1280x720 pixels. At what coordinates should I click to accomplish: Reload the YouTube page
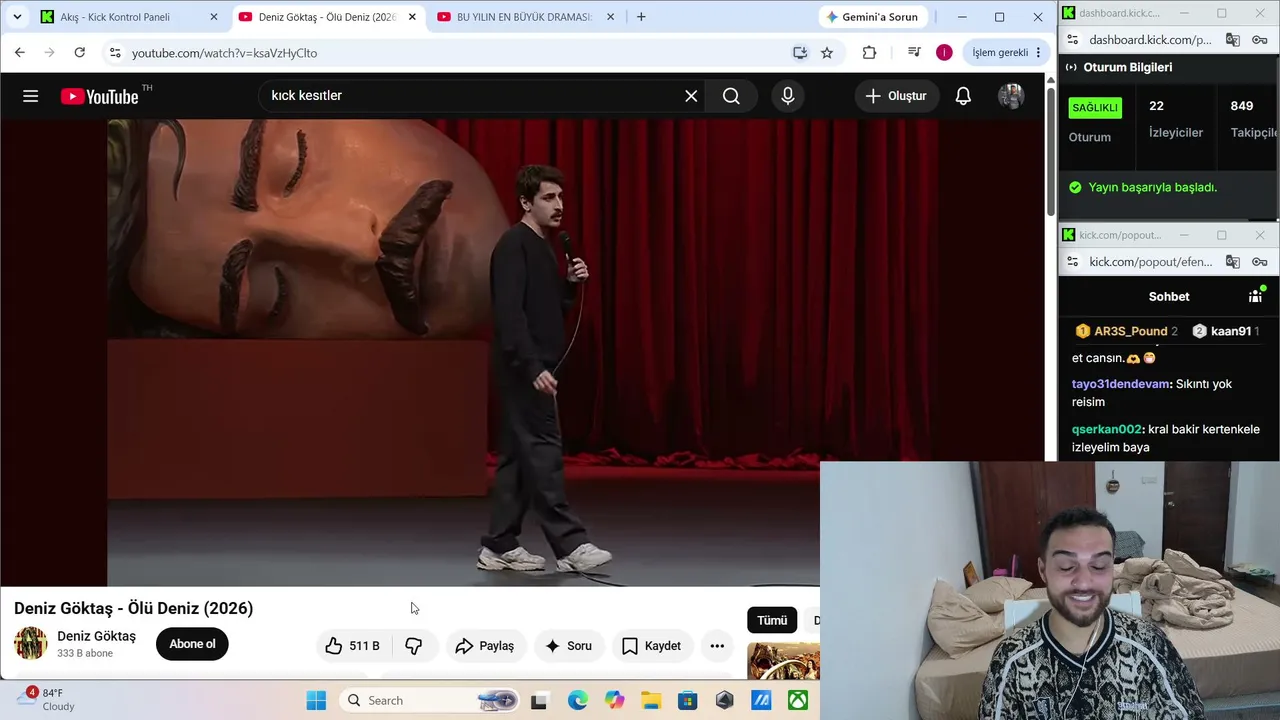coord(79,53)
